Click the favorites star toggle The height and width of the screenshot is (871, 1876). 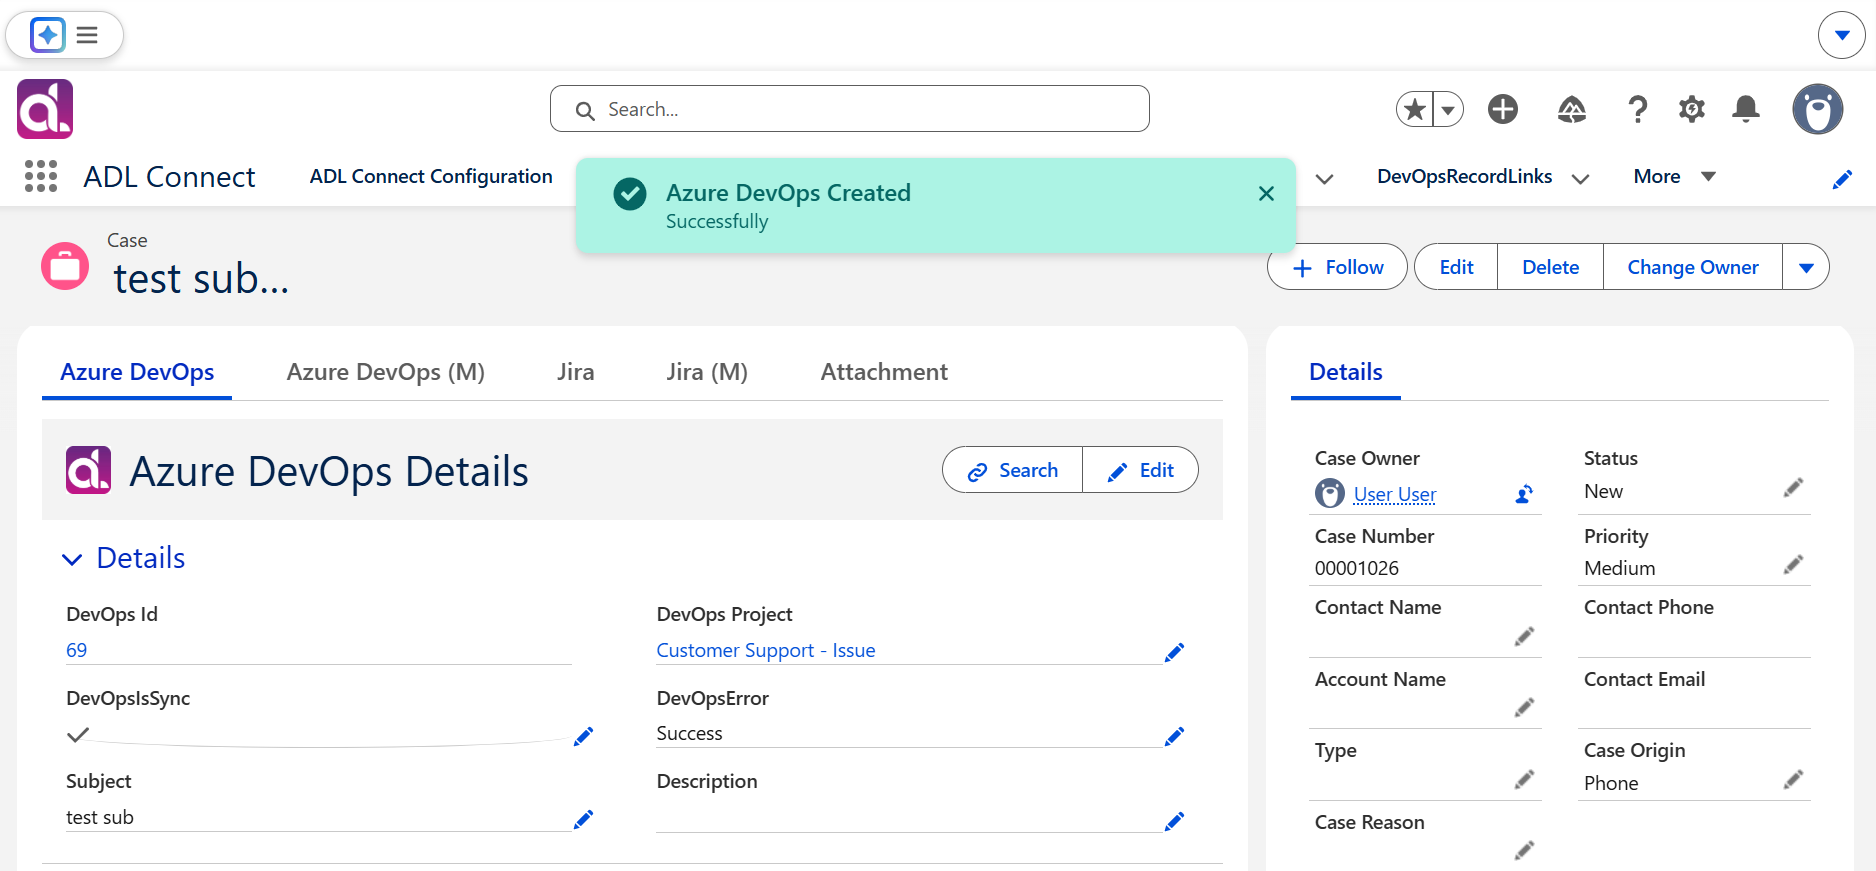[1415, 109]
